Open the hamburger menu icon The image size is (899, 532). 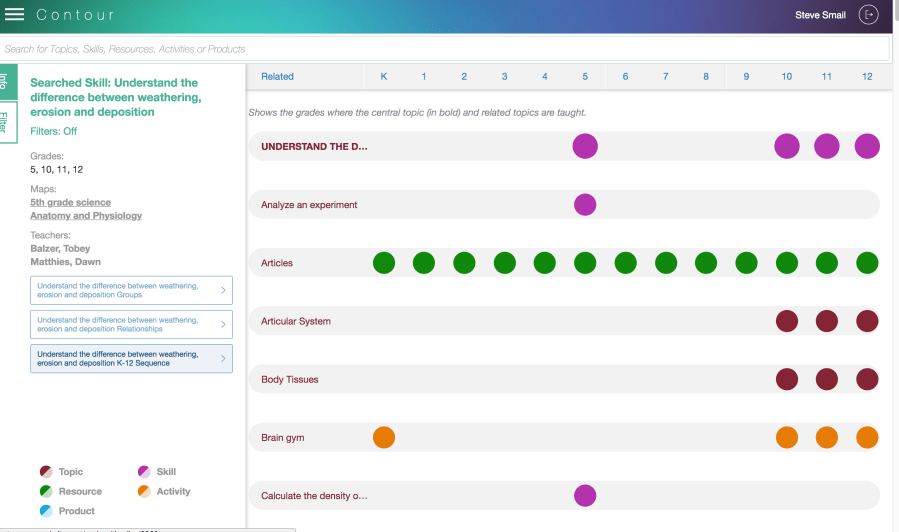click(x=15, y=15)
